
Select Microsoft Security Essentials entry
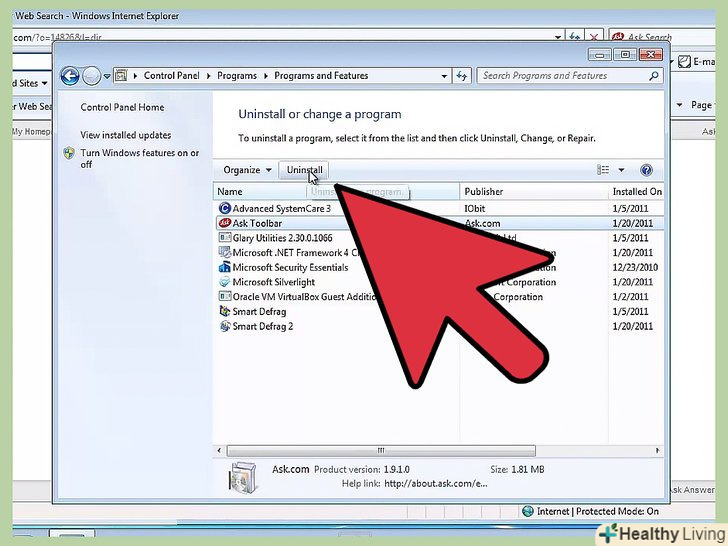pos(439,267)
